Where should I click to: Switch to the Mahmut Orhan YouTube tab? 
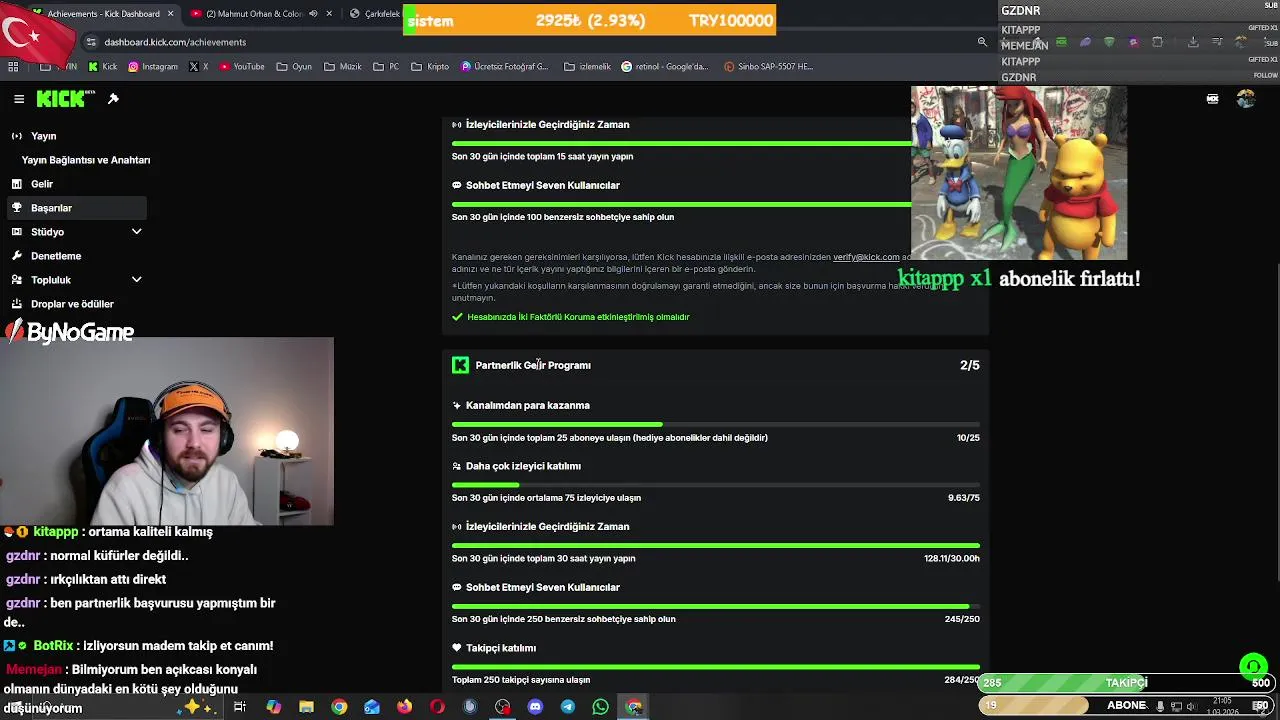(260, 14)
